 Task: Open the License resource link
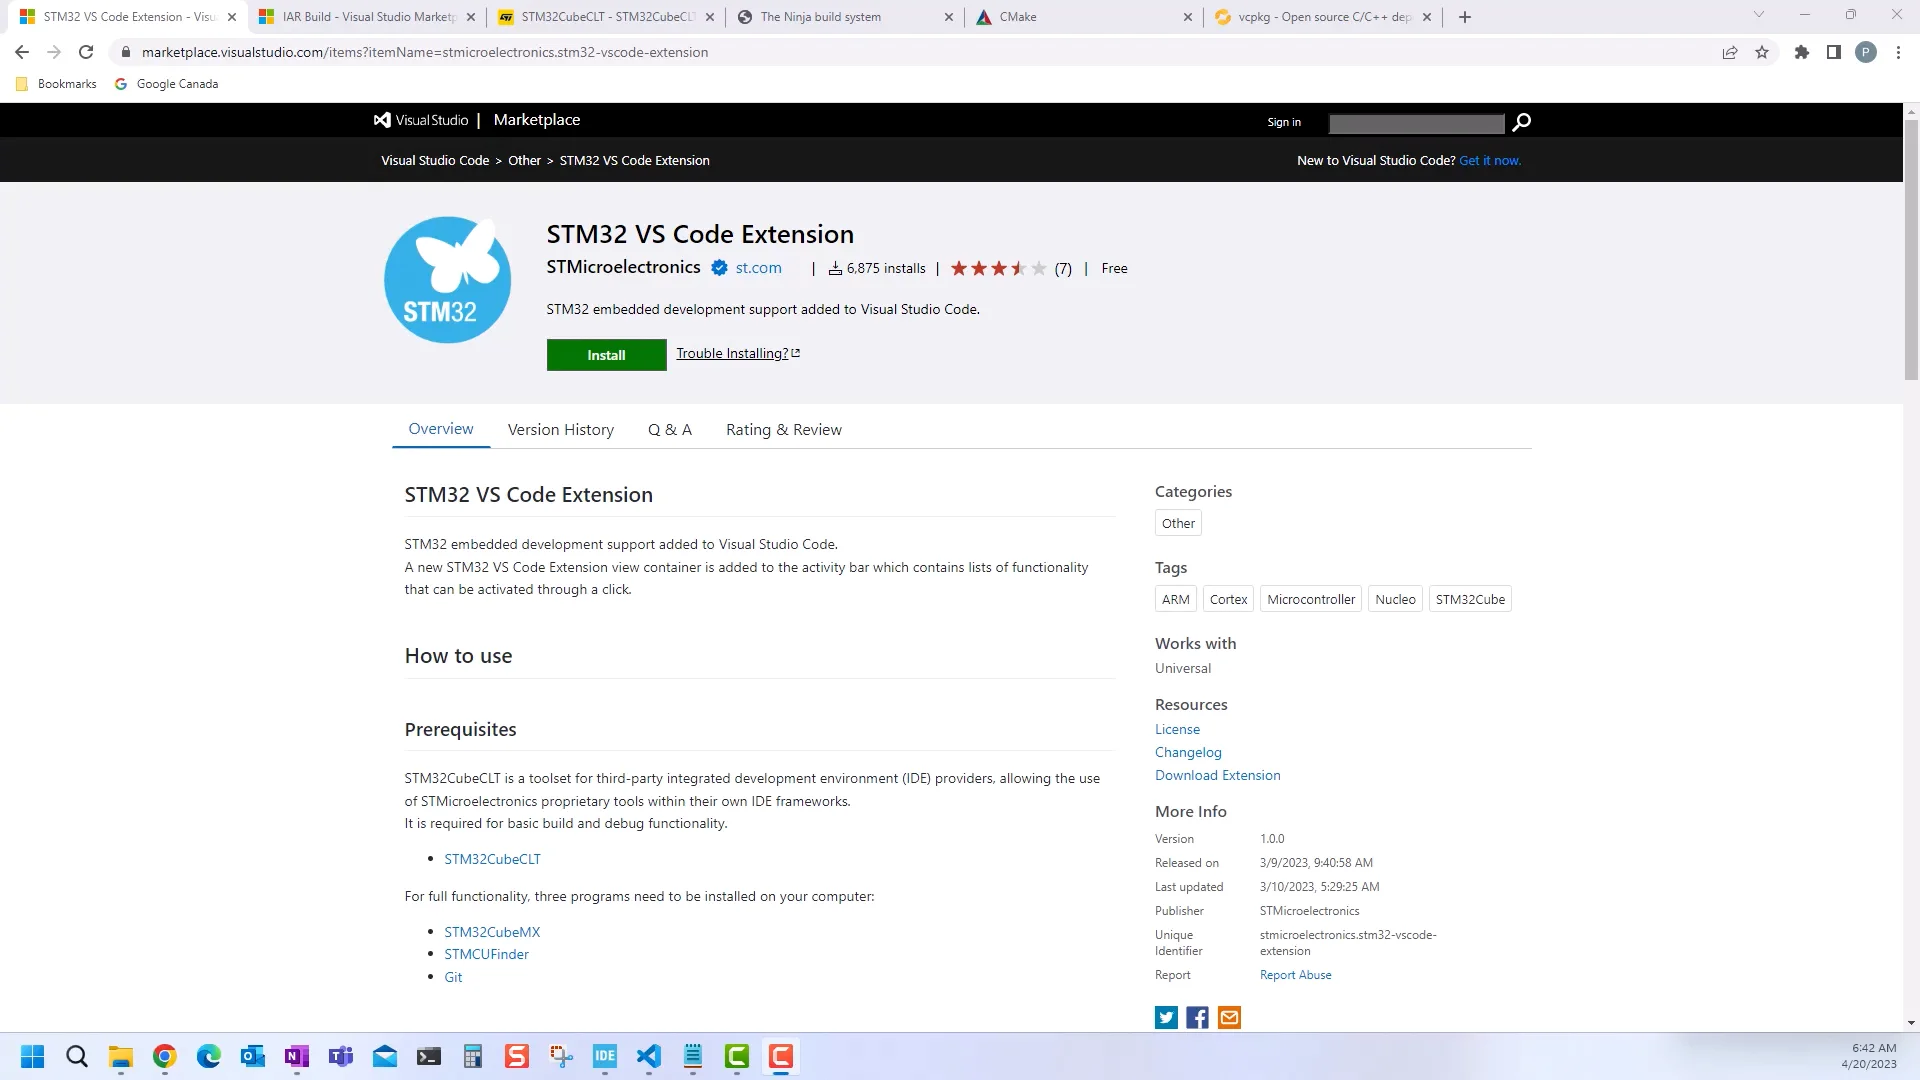[1177, 730]
